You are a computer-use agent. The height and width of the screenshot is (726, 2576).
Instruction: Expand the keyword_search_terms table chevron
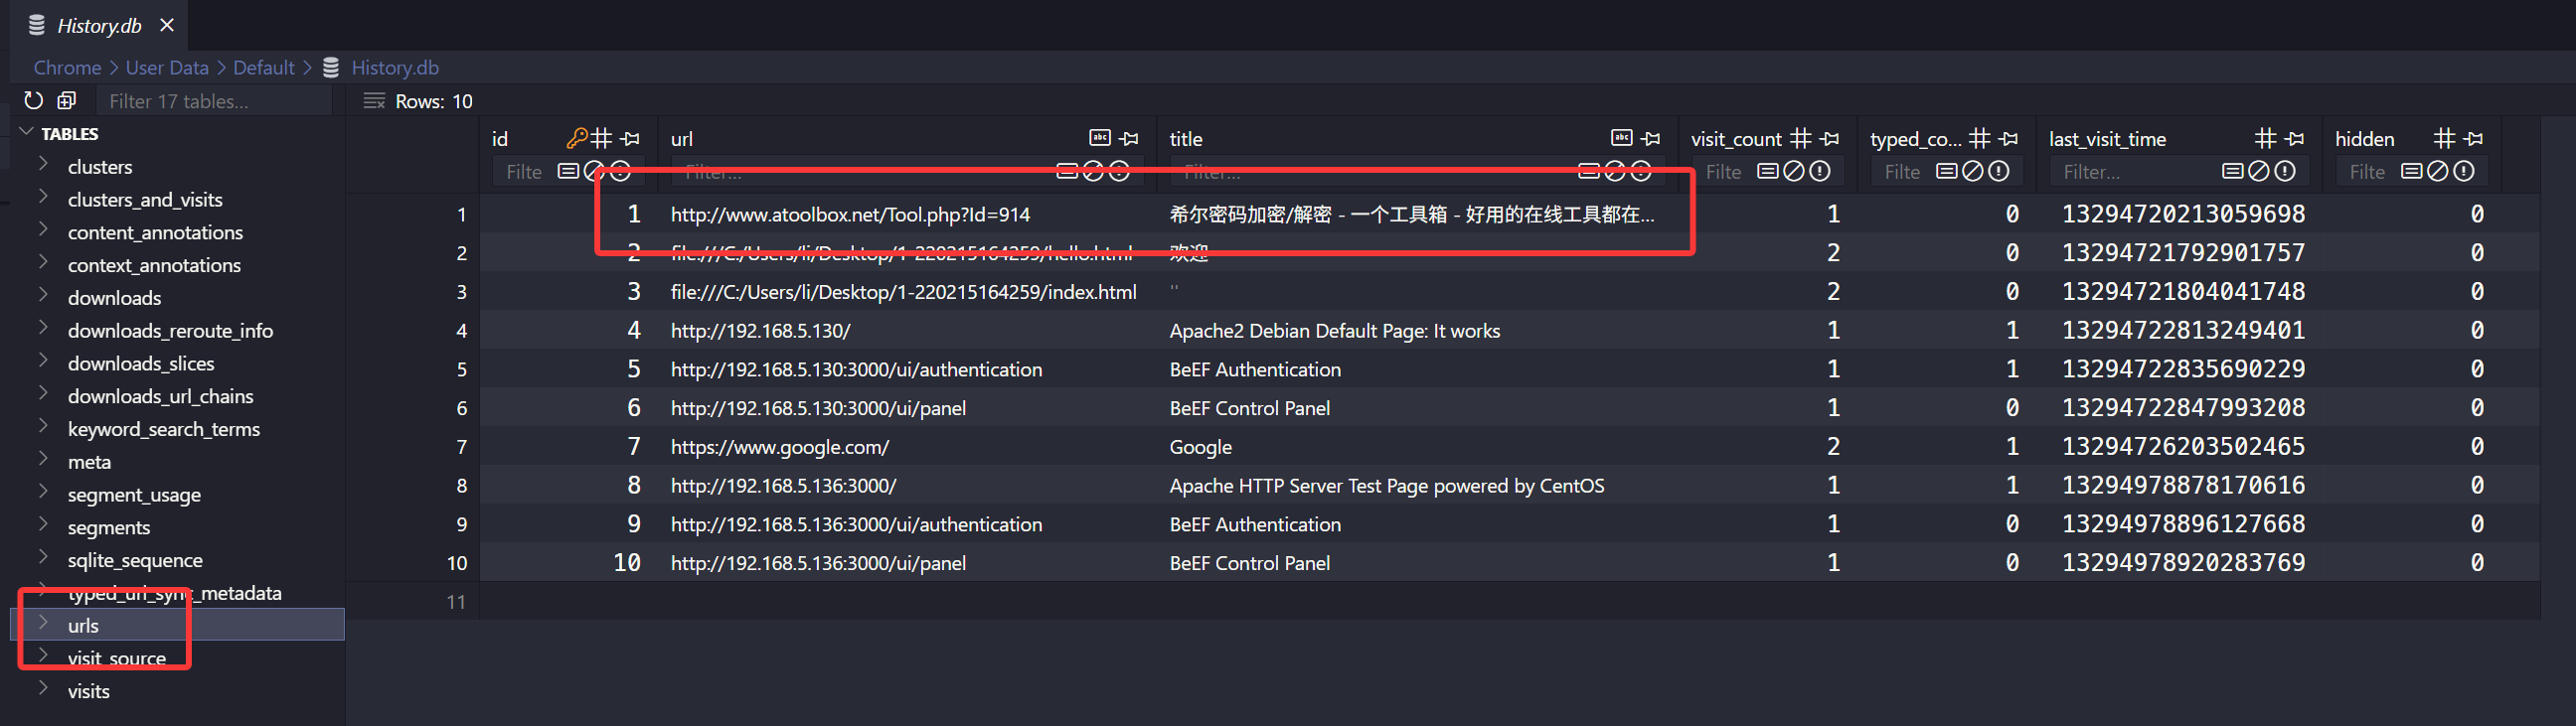pyautogui.click(x=43, y=425)
